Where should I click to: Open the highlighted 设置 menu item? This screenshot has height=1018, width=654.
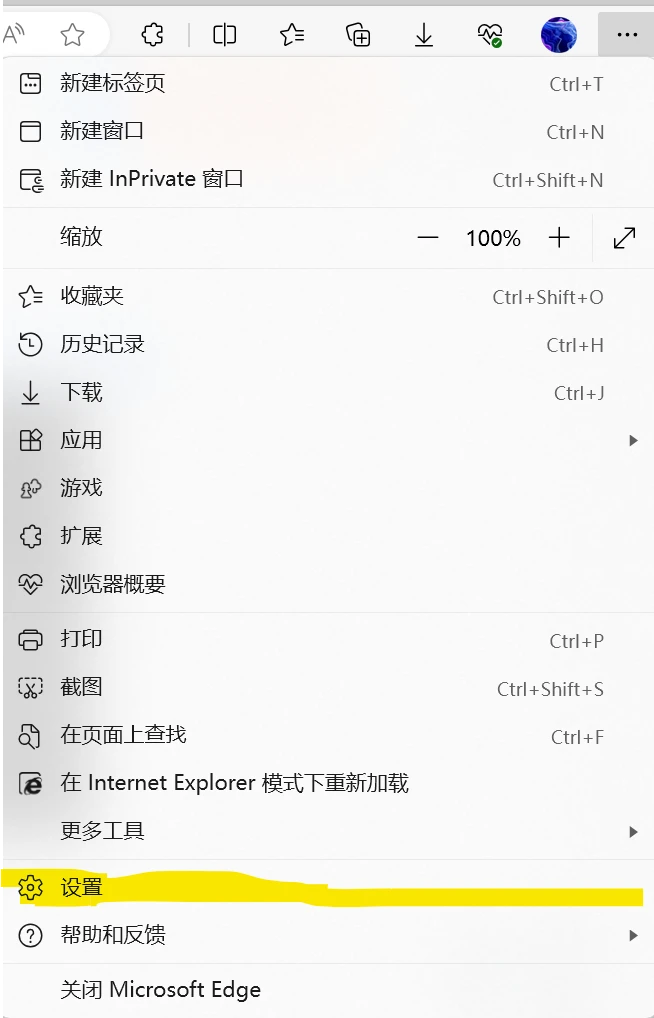click(x=328, y=888)
